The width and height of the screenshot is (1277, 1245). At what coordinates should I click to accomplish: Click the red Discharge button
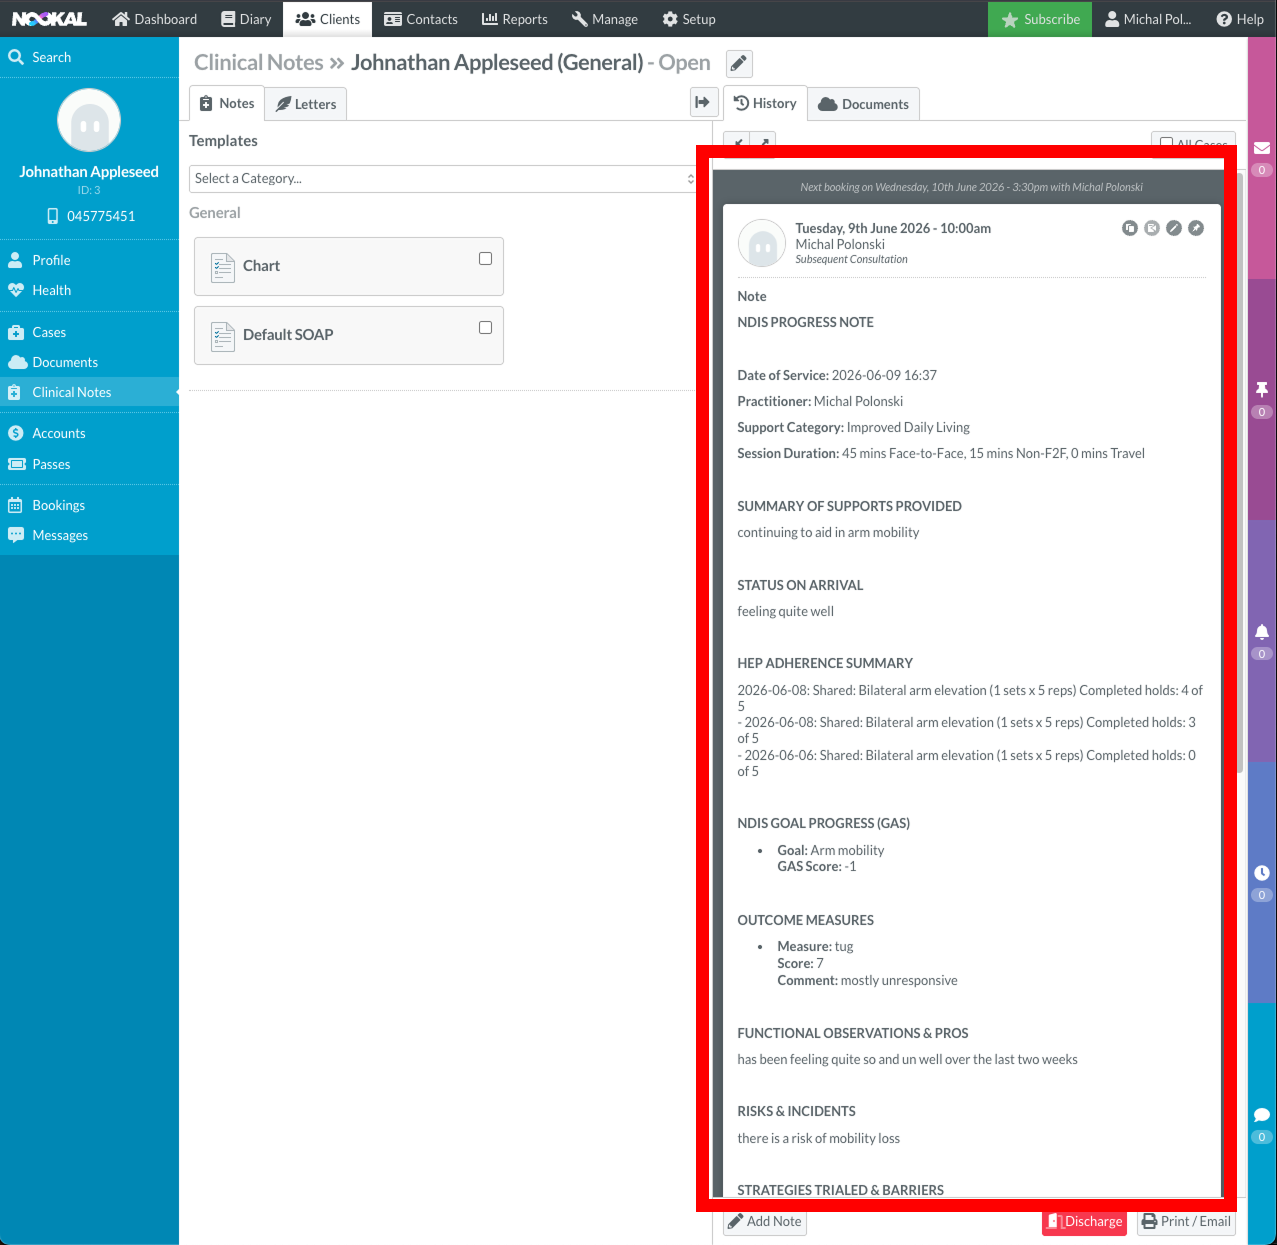point(1084,1221)
